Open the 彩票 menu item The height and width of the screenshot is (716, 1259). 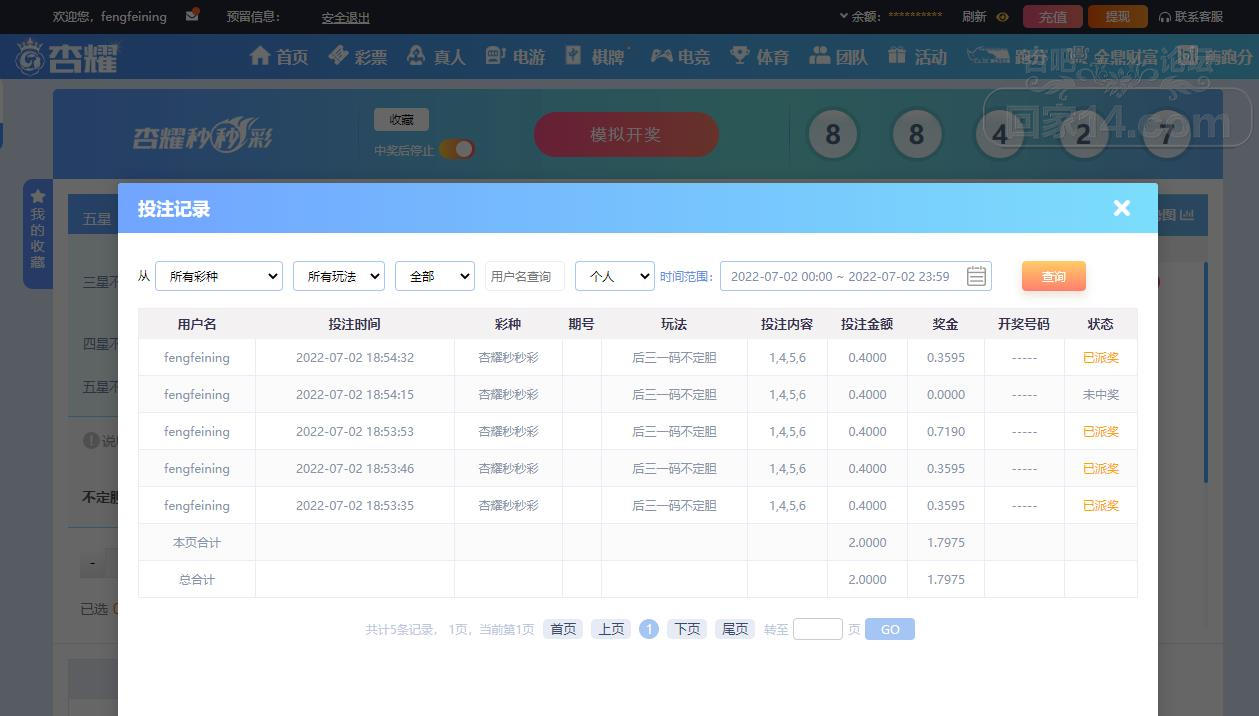(357, 57)
